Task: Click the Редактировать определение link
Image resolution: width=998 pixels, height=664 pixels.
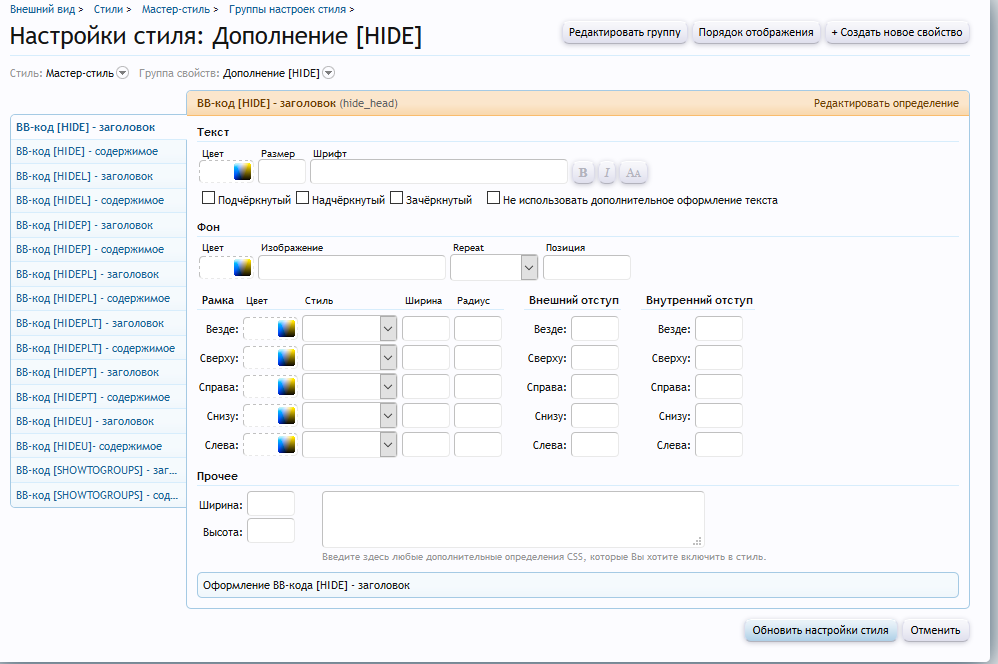Action: point(886,103)
